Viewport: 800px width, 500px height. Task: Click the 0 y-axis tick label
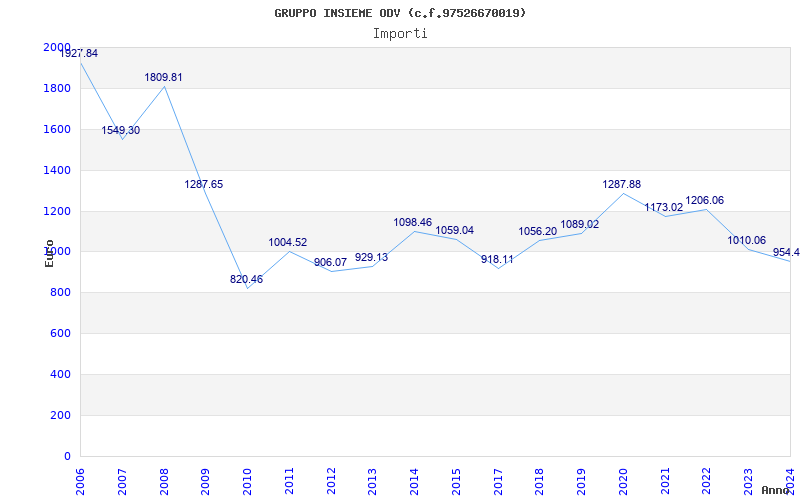tap(67, 456)
